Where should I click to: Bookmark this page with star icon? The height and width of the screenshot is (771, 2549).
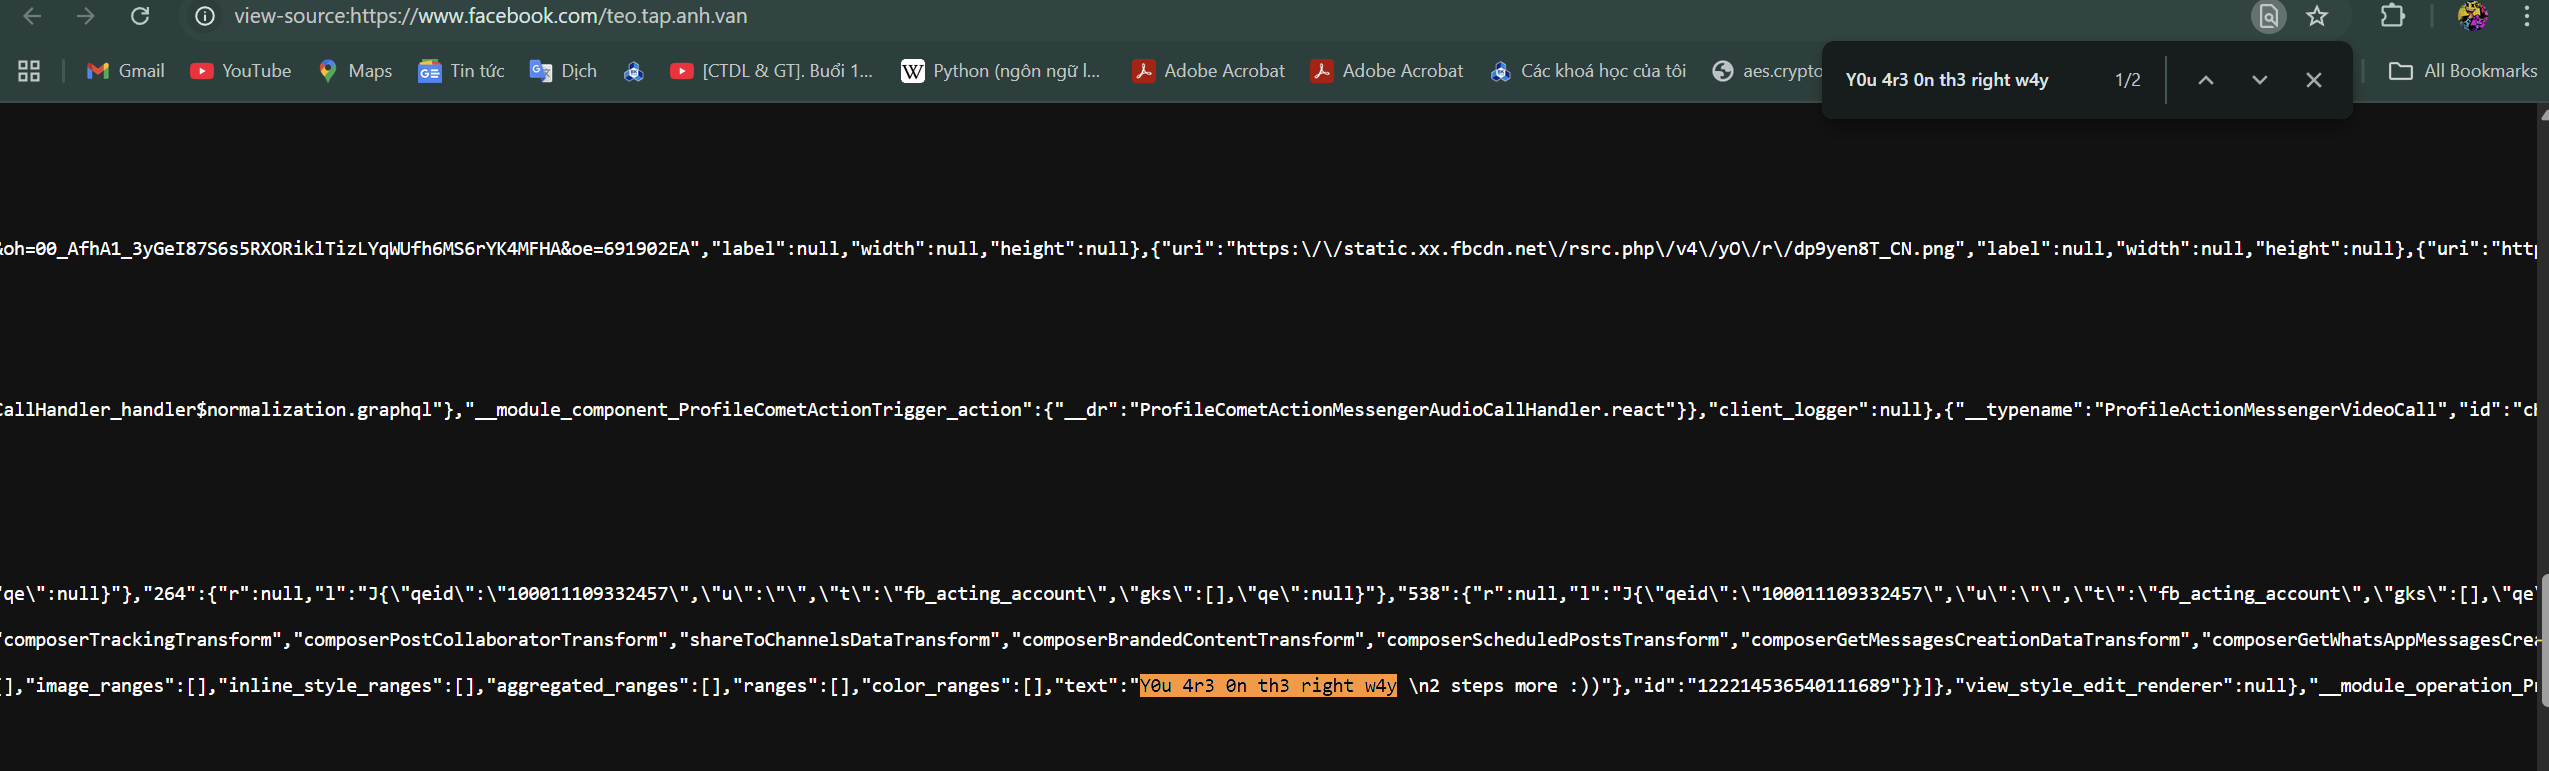2317,16
